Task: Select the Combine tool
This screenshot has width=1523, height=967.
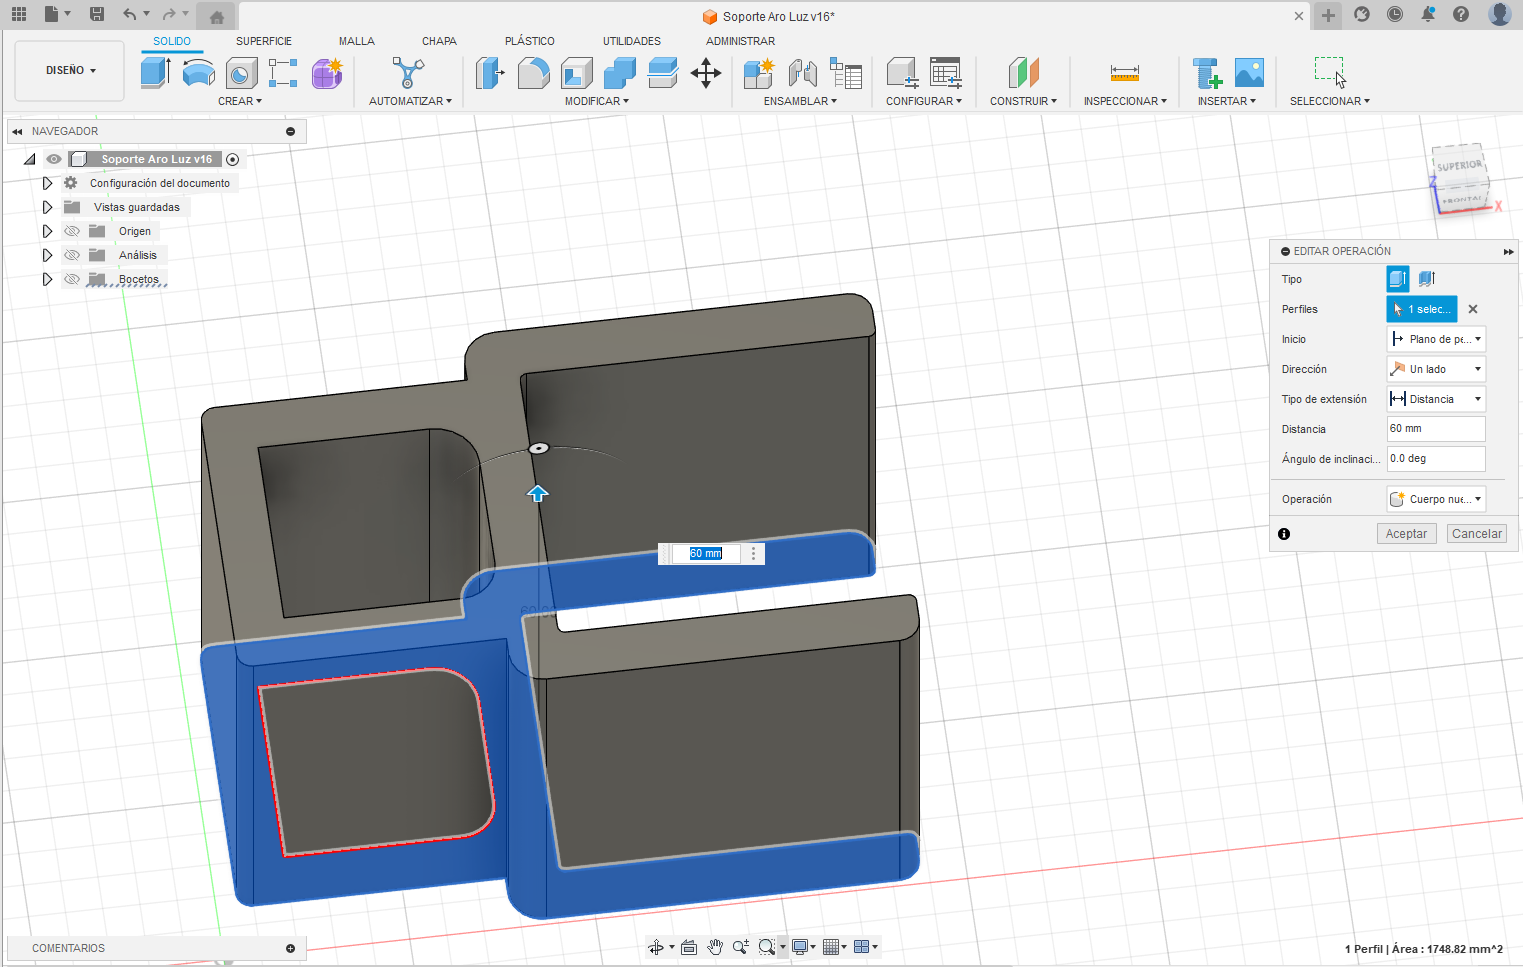Action: [x=619, y=73]
